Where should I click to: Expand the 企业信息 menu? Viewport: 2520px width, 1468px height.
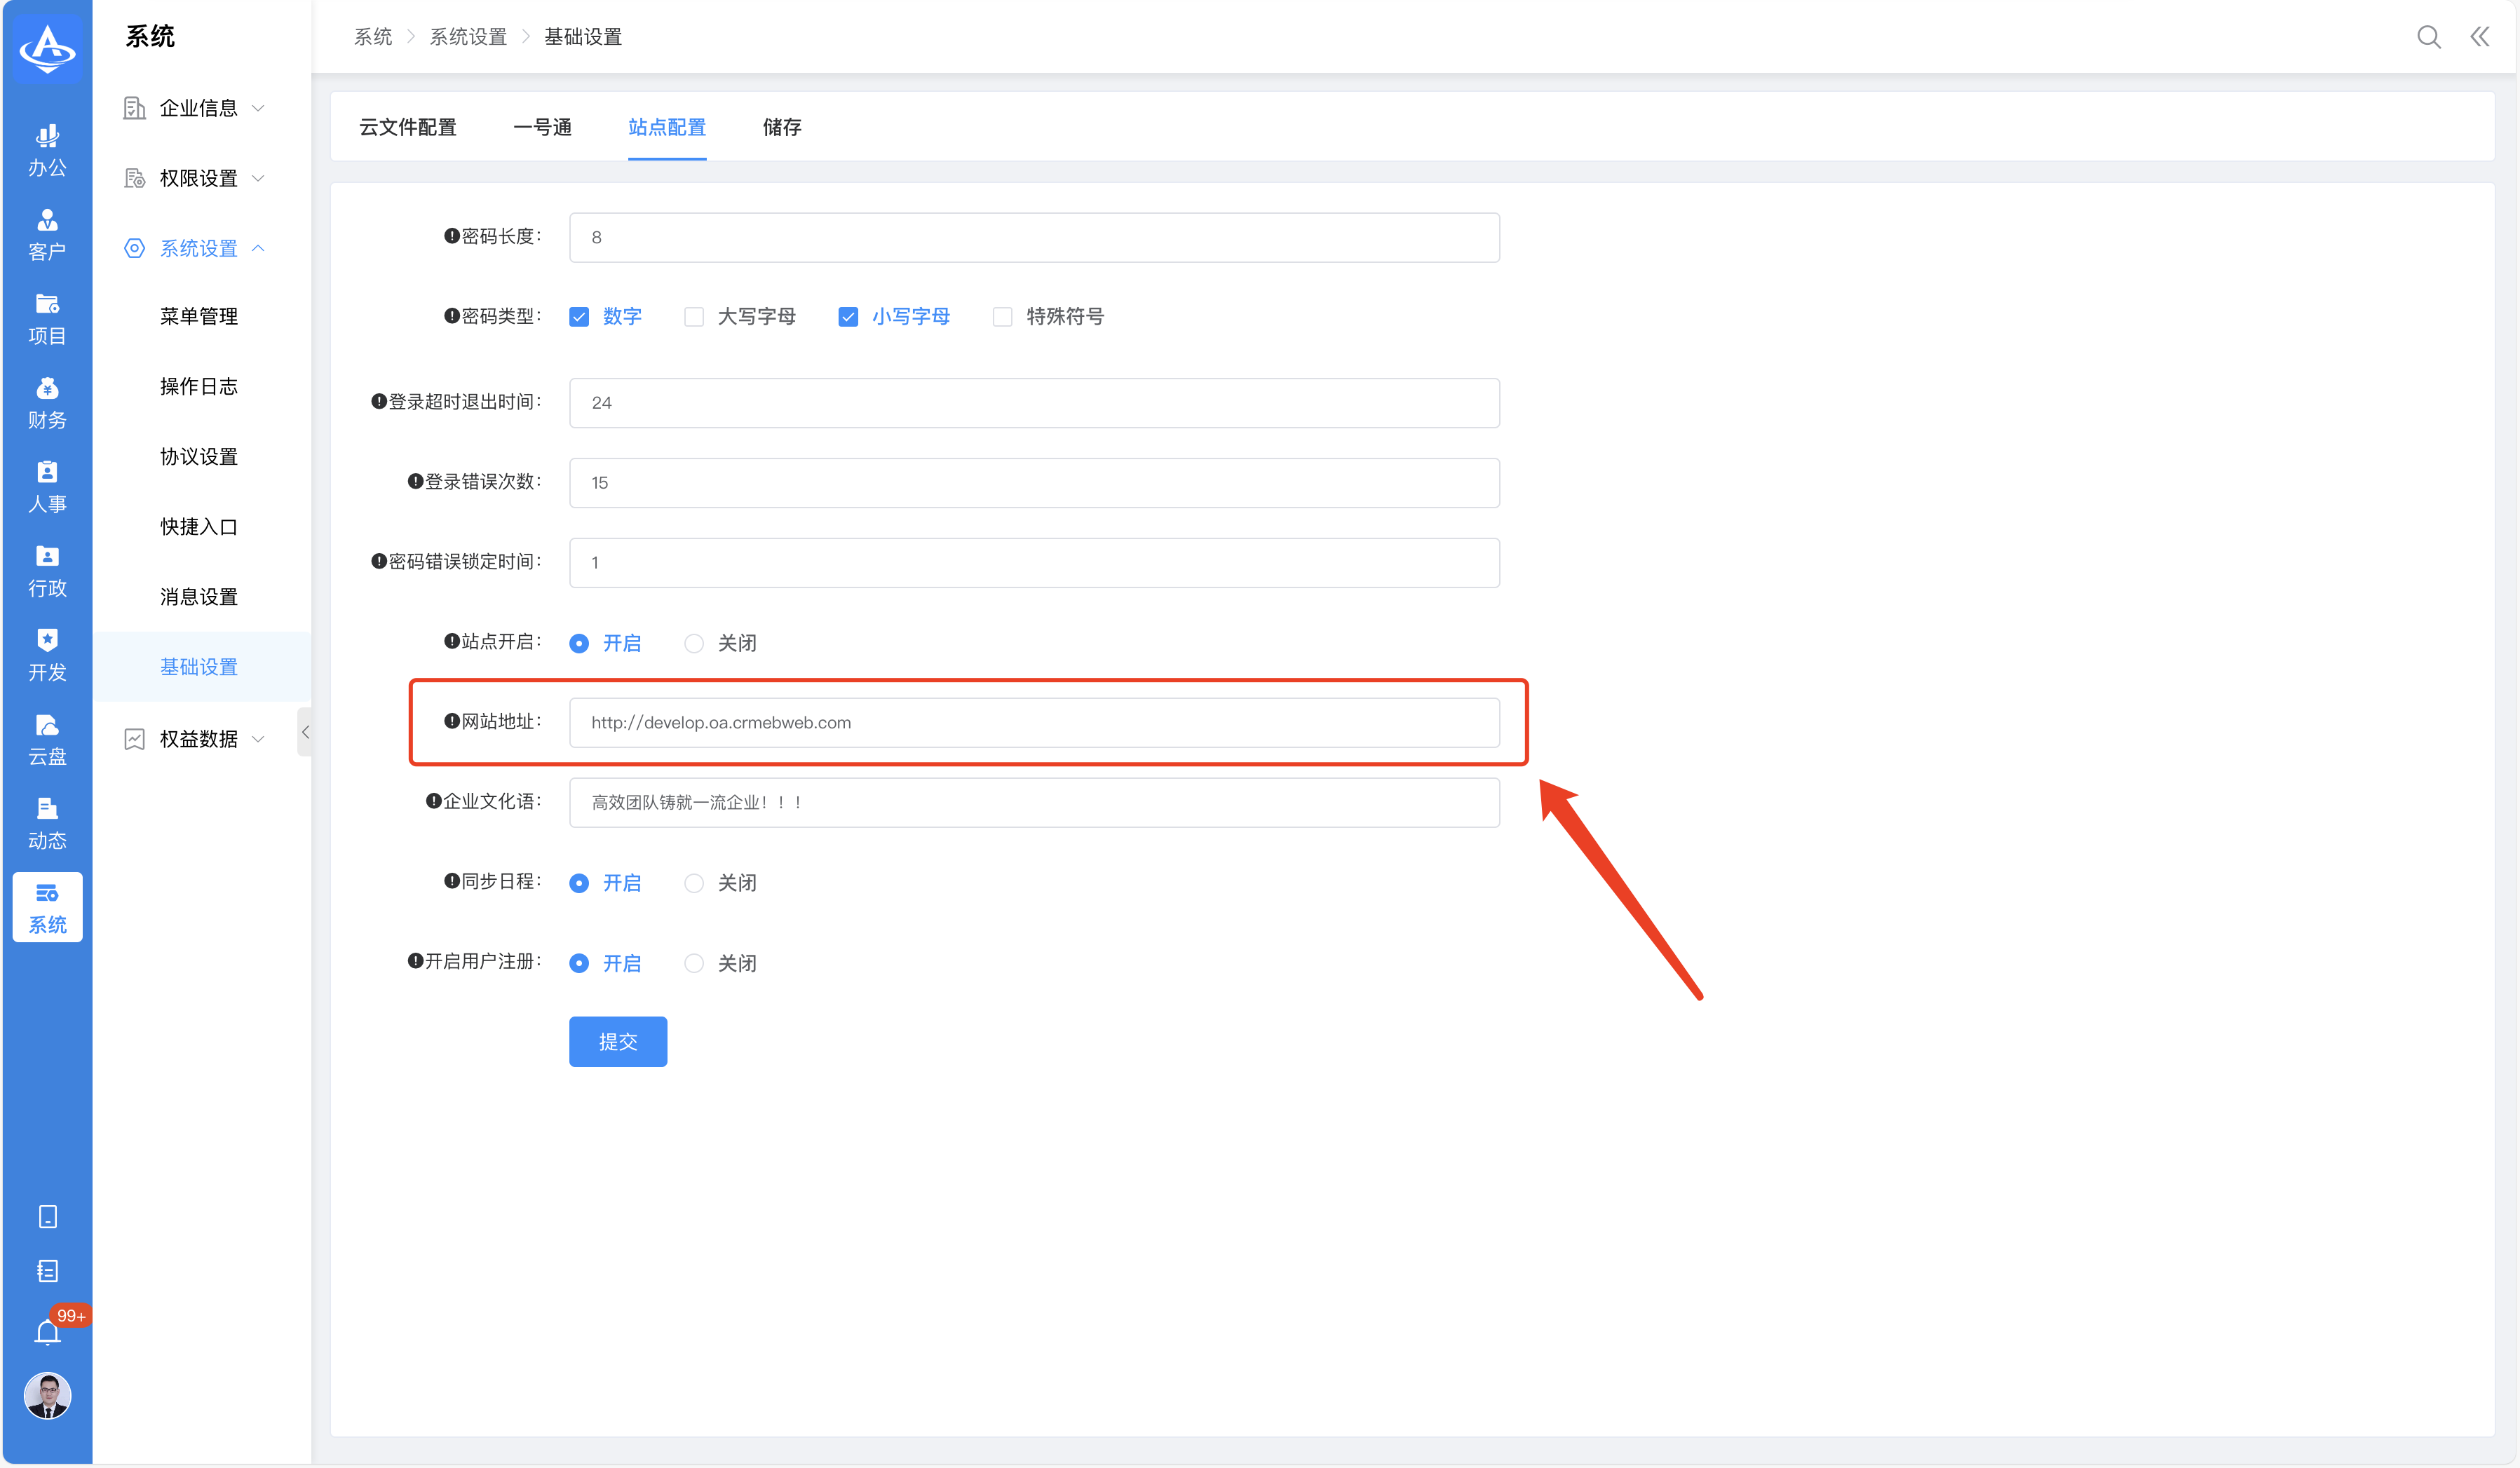[198, 108]
